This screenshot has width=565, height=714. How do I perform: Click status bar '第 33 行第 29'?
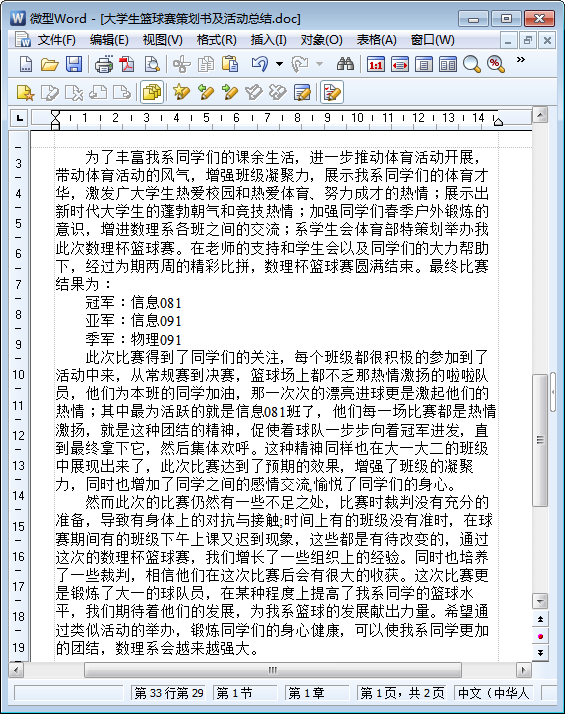coord(168,693)
